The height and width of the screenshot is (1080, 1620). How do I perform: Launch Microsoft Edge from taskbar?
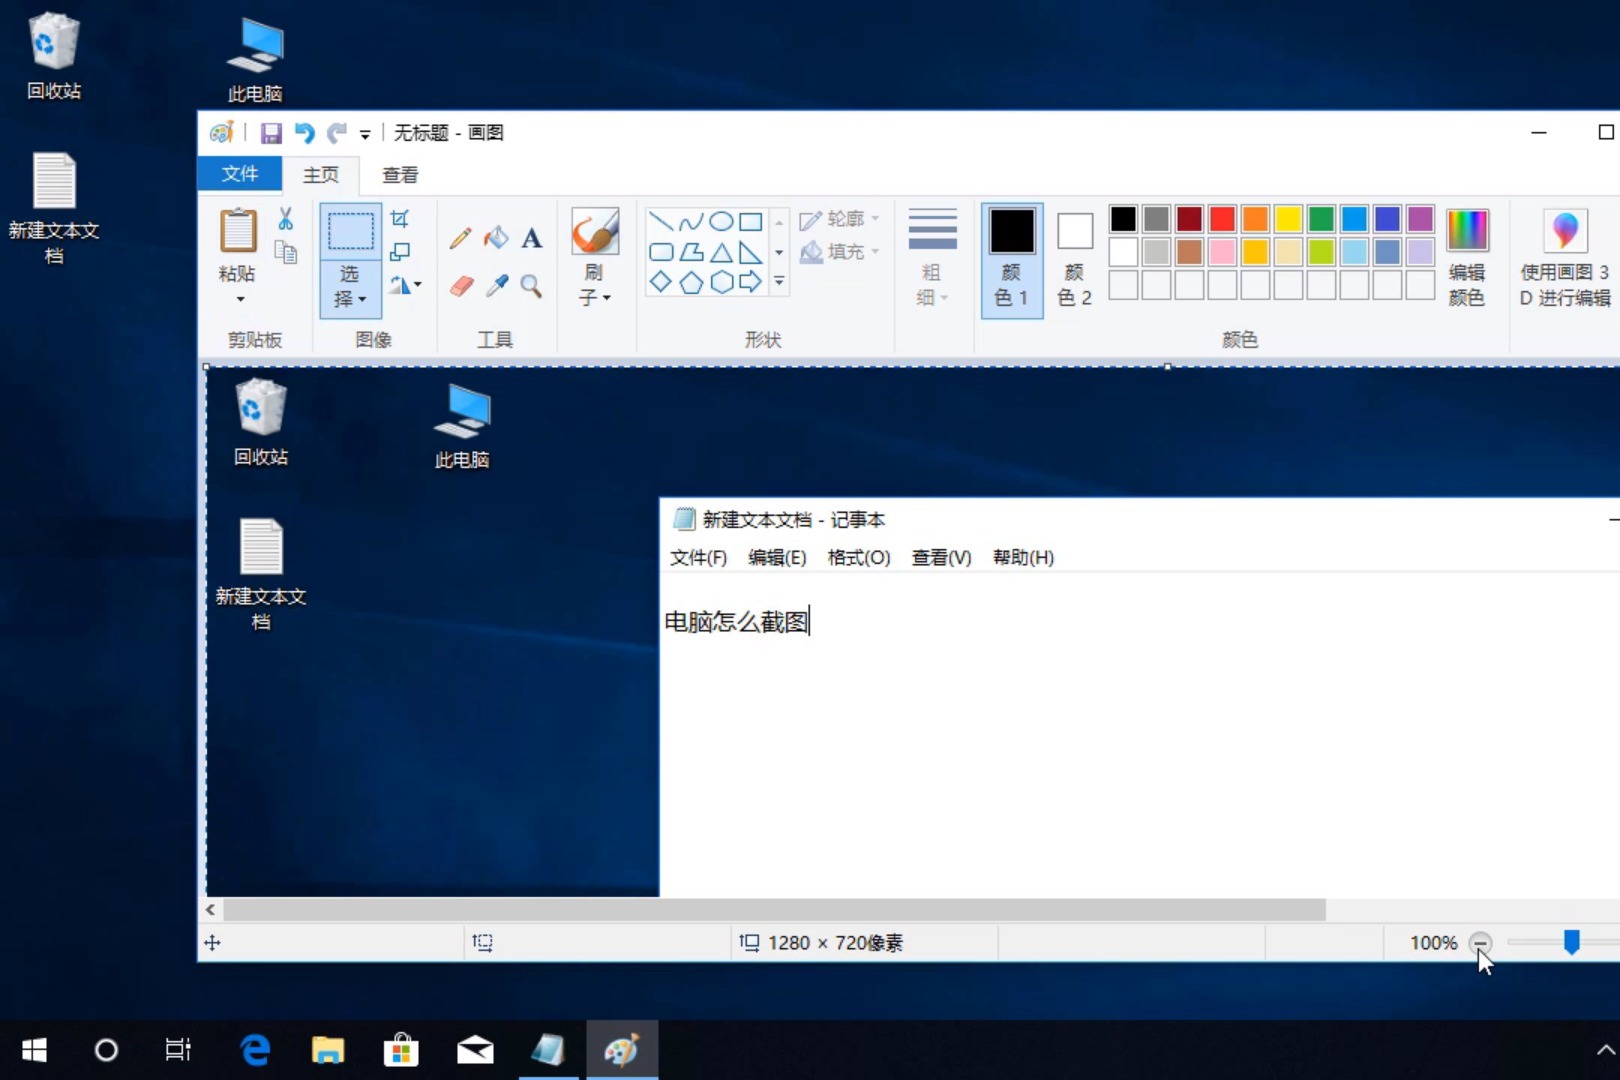coord(255,1050)
